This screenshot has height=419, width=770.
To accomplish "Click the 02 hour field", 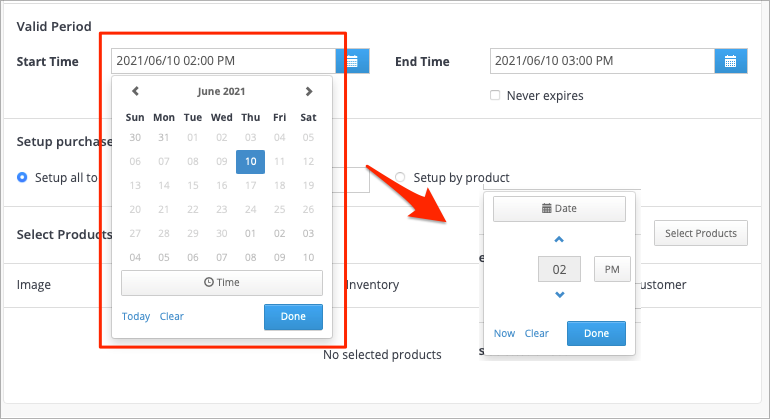I will pos(559,269).
